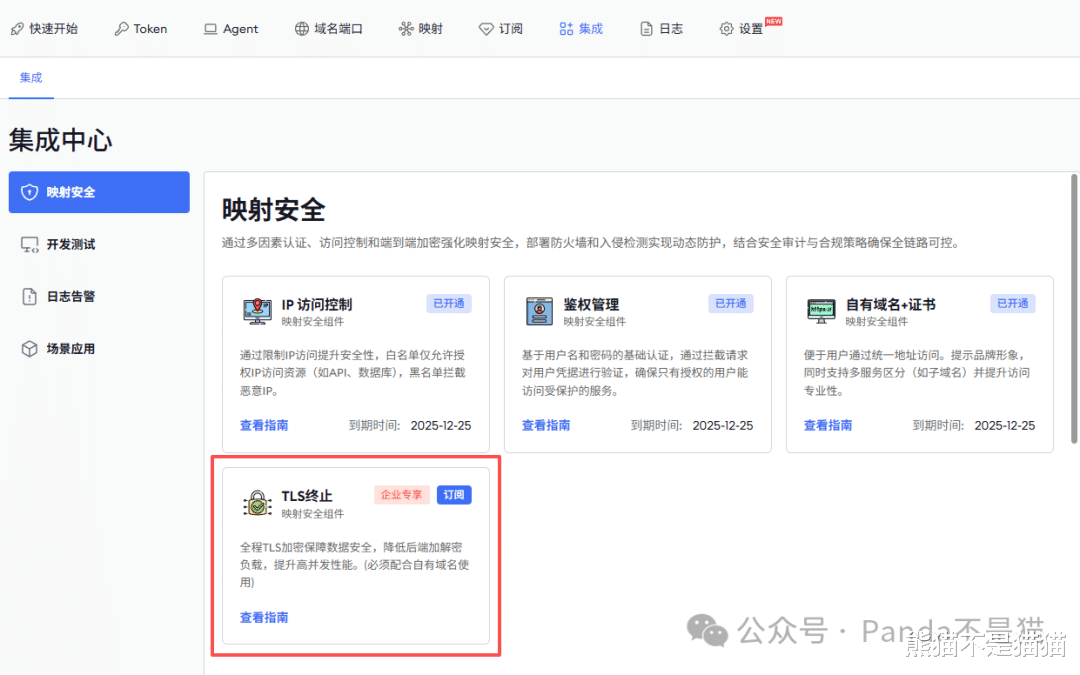Viewport: 1080px width, 675px height.
Task: Click the 企业专享 tag on TLS终止 card
Action: point(402,495)
